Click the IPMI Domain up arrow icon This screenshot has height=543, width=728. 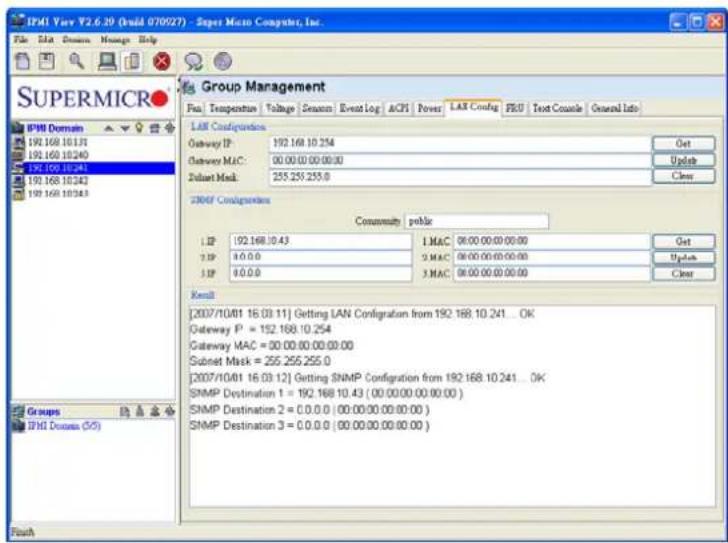(109, 129)
